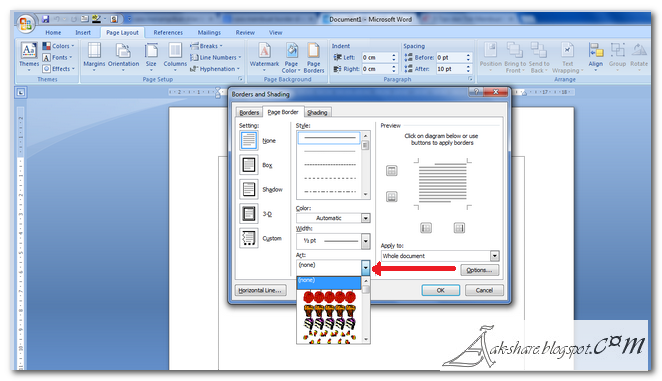This screenshot has width=662, height=381.
Task: Open the Borders tab in dialog
Action: 249,112
